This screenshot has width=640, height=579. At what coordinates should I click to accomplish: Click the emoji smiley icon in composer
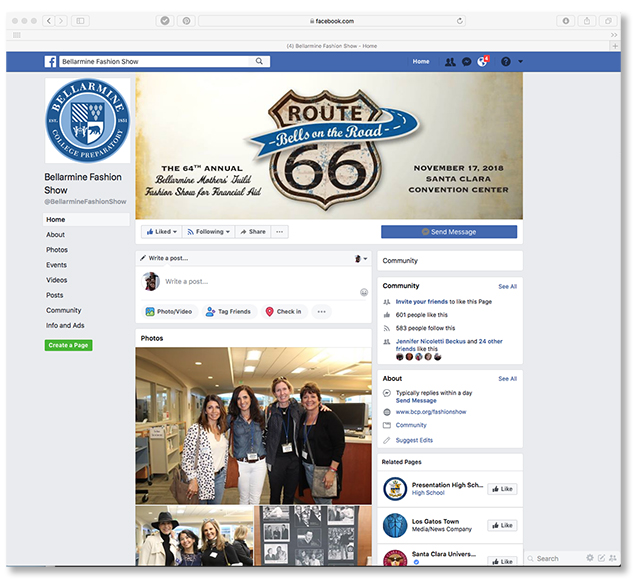(x=364, y=292)
